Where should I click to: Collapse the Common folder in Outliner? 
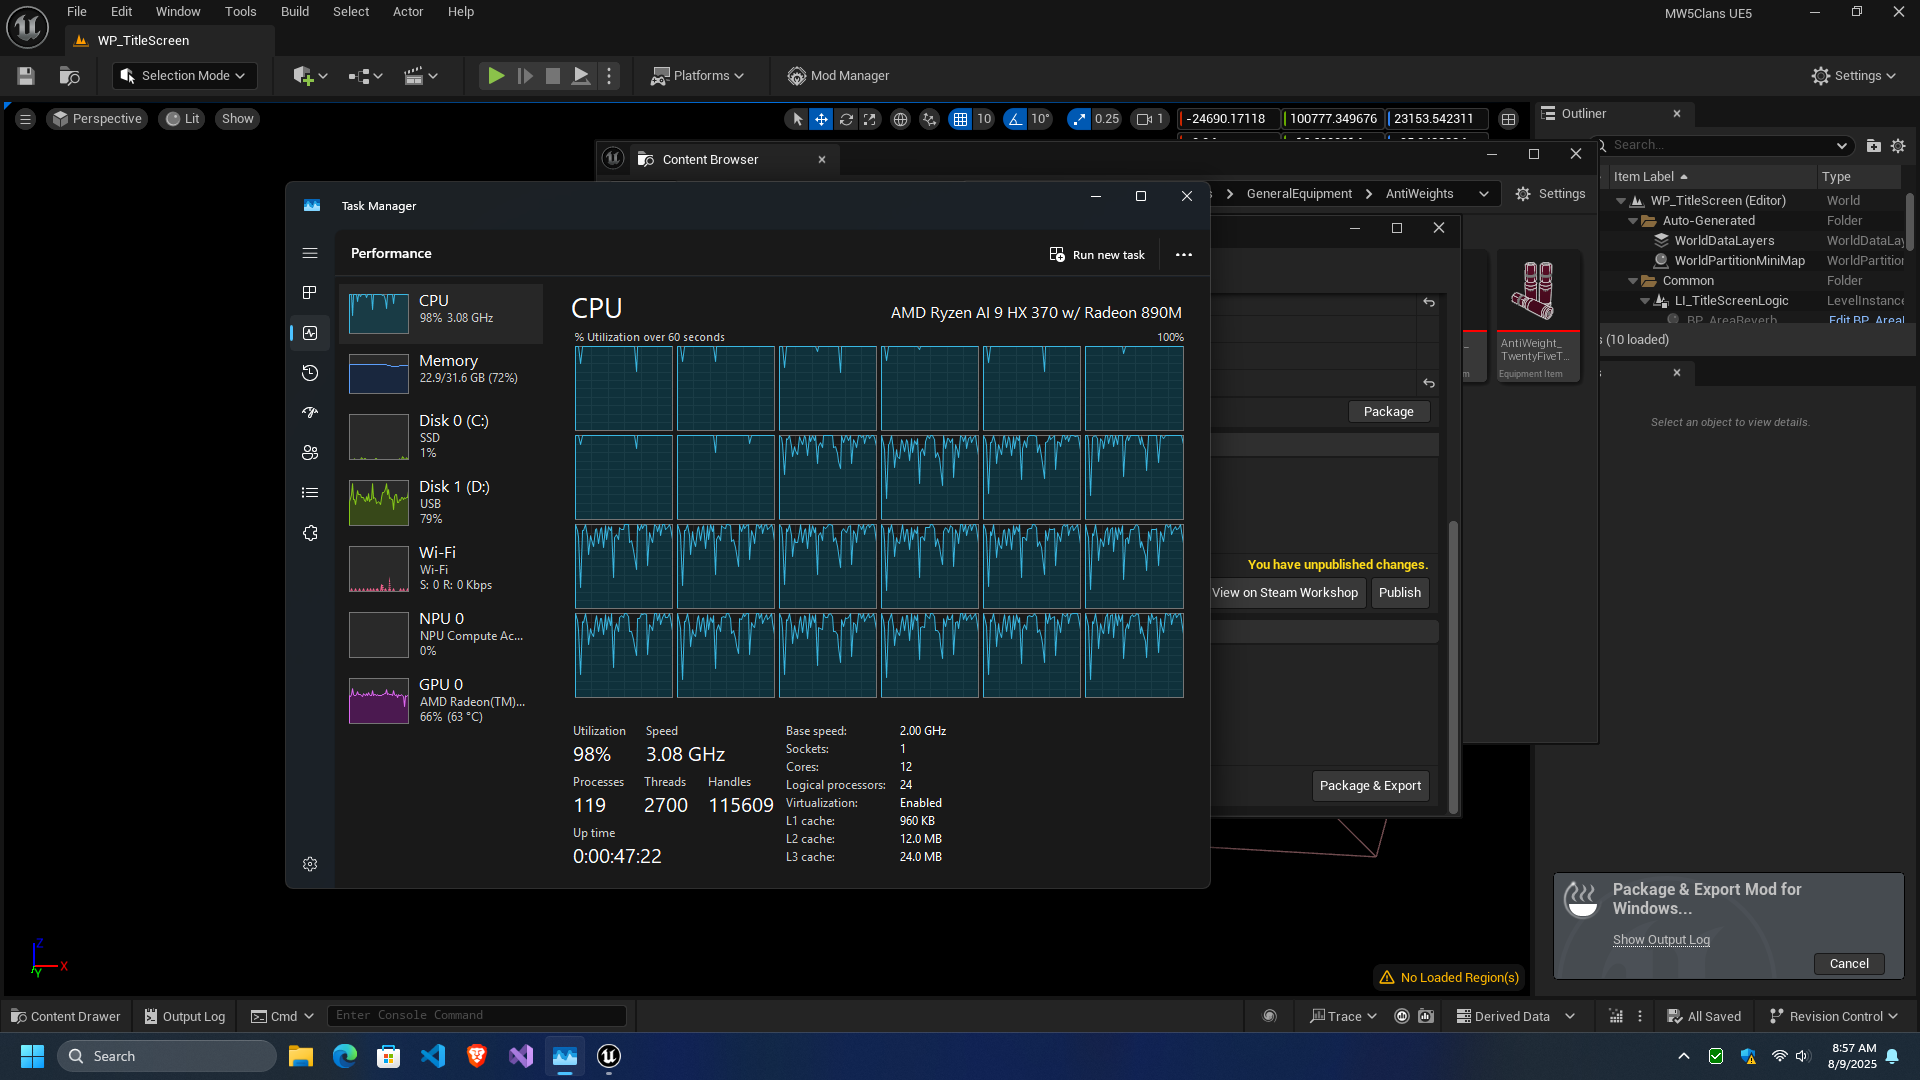(1633, 281)
